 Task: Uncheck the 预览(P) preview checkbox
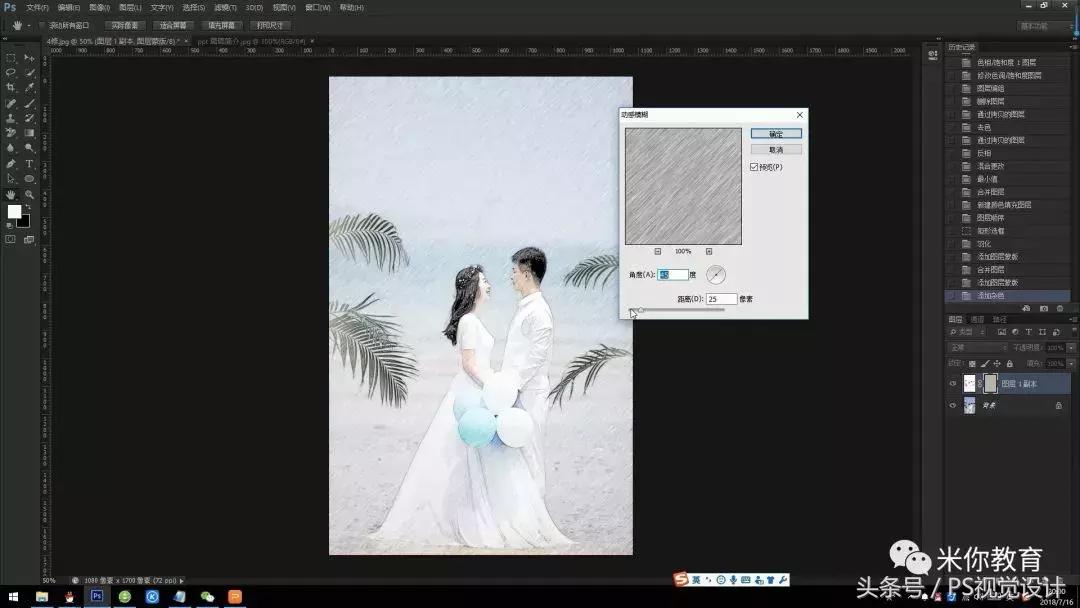pos(754,167)
